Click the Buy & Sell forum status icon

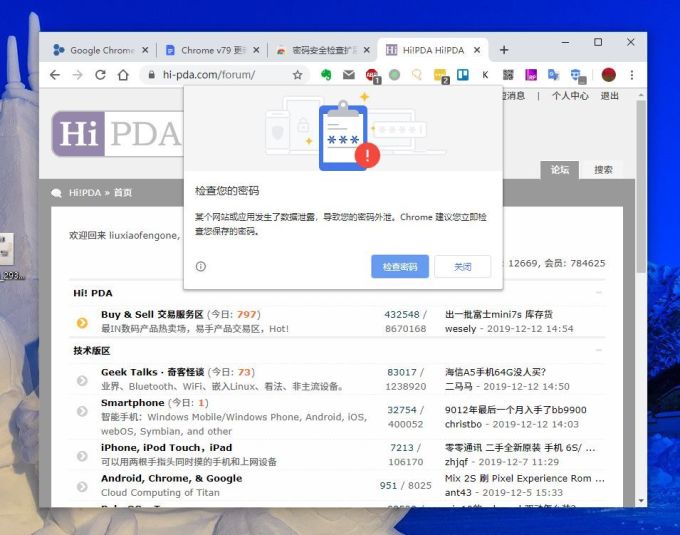pyautogui.click(x=82, y=323)
